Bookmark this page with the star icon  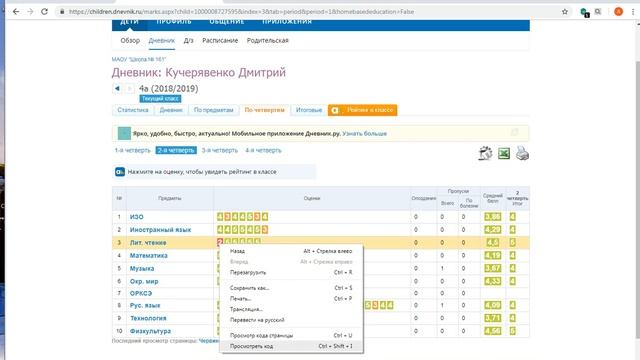565,12
